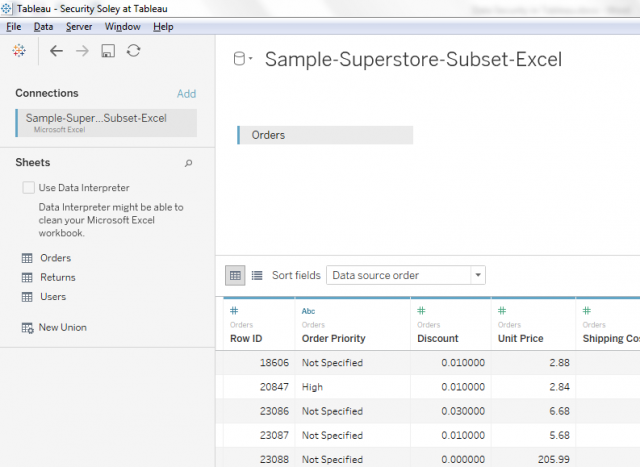640x467 pixels.
Task: Select the Orders sheet in the list
Action: 56,258
